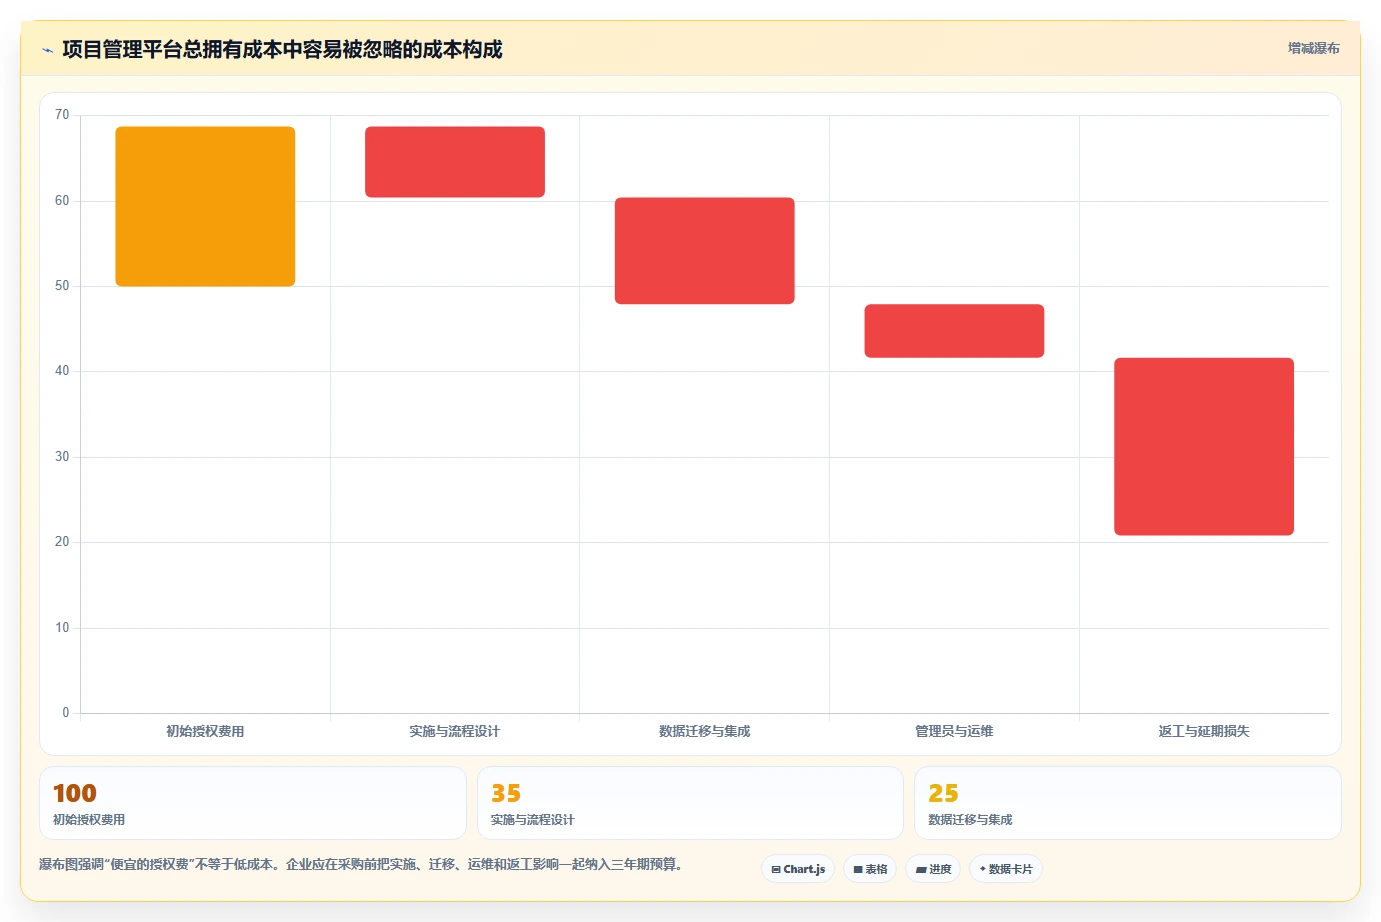The image size is (1381, 922).
Task: Open the 35 实施与流程设计 data card
Action: (690, 803)
